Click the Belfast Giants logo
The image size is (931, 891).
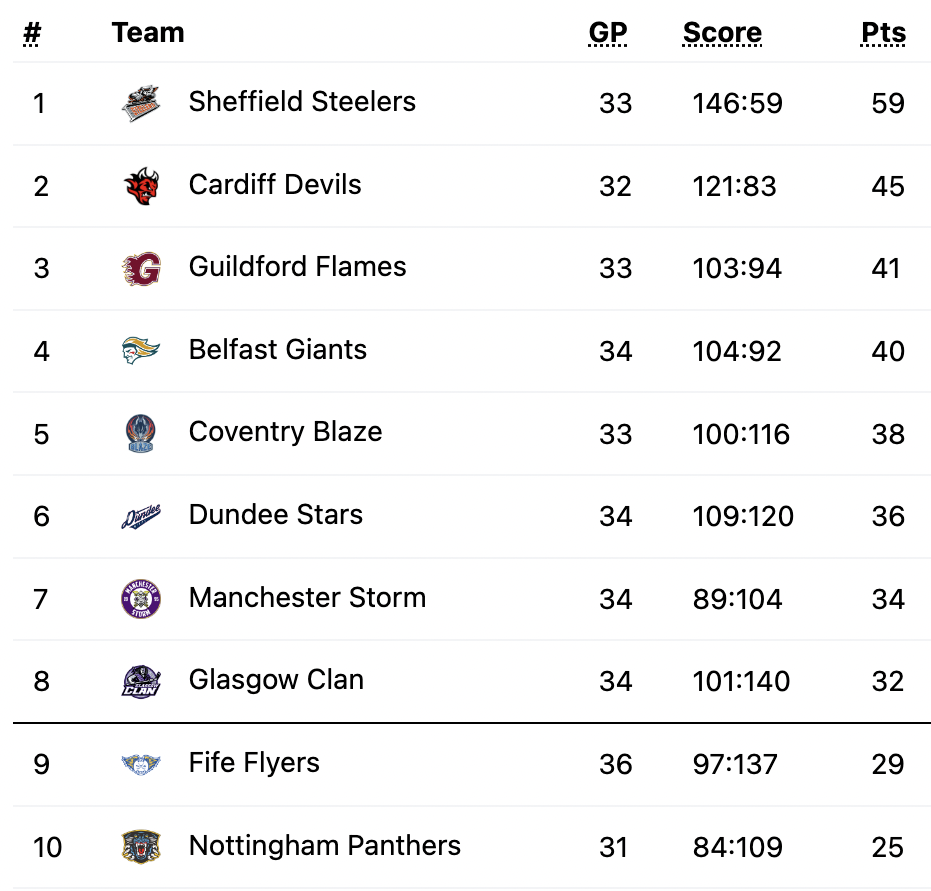coord(141,350)
